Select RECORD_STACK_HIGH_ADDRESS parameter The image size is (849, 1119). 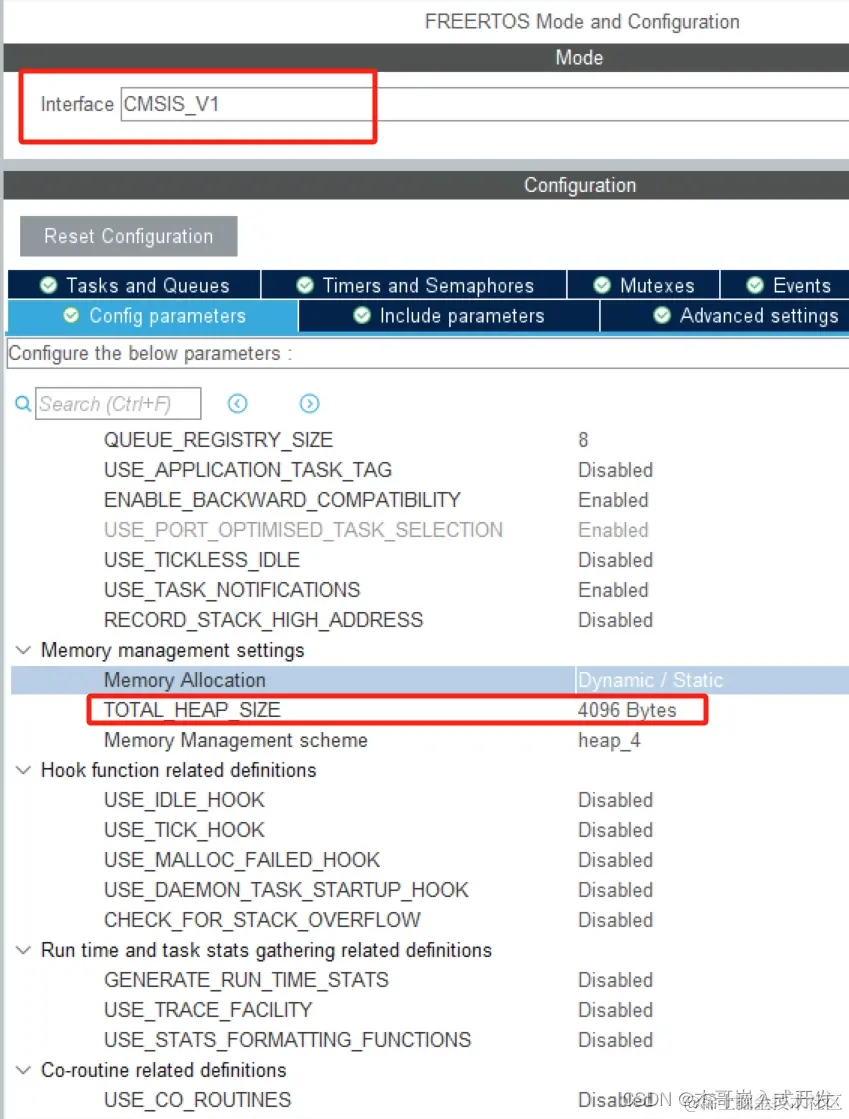pos(263,619)
